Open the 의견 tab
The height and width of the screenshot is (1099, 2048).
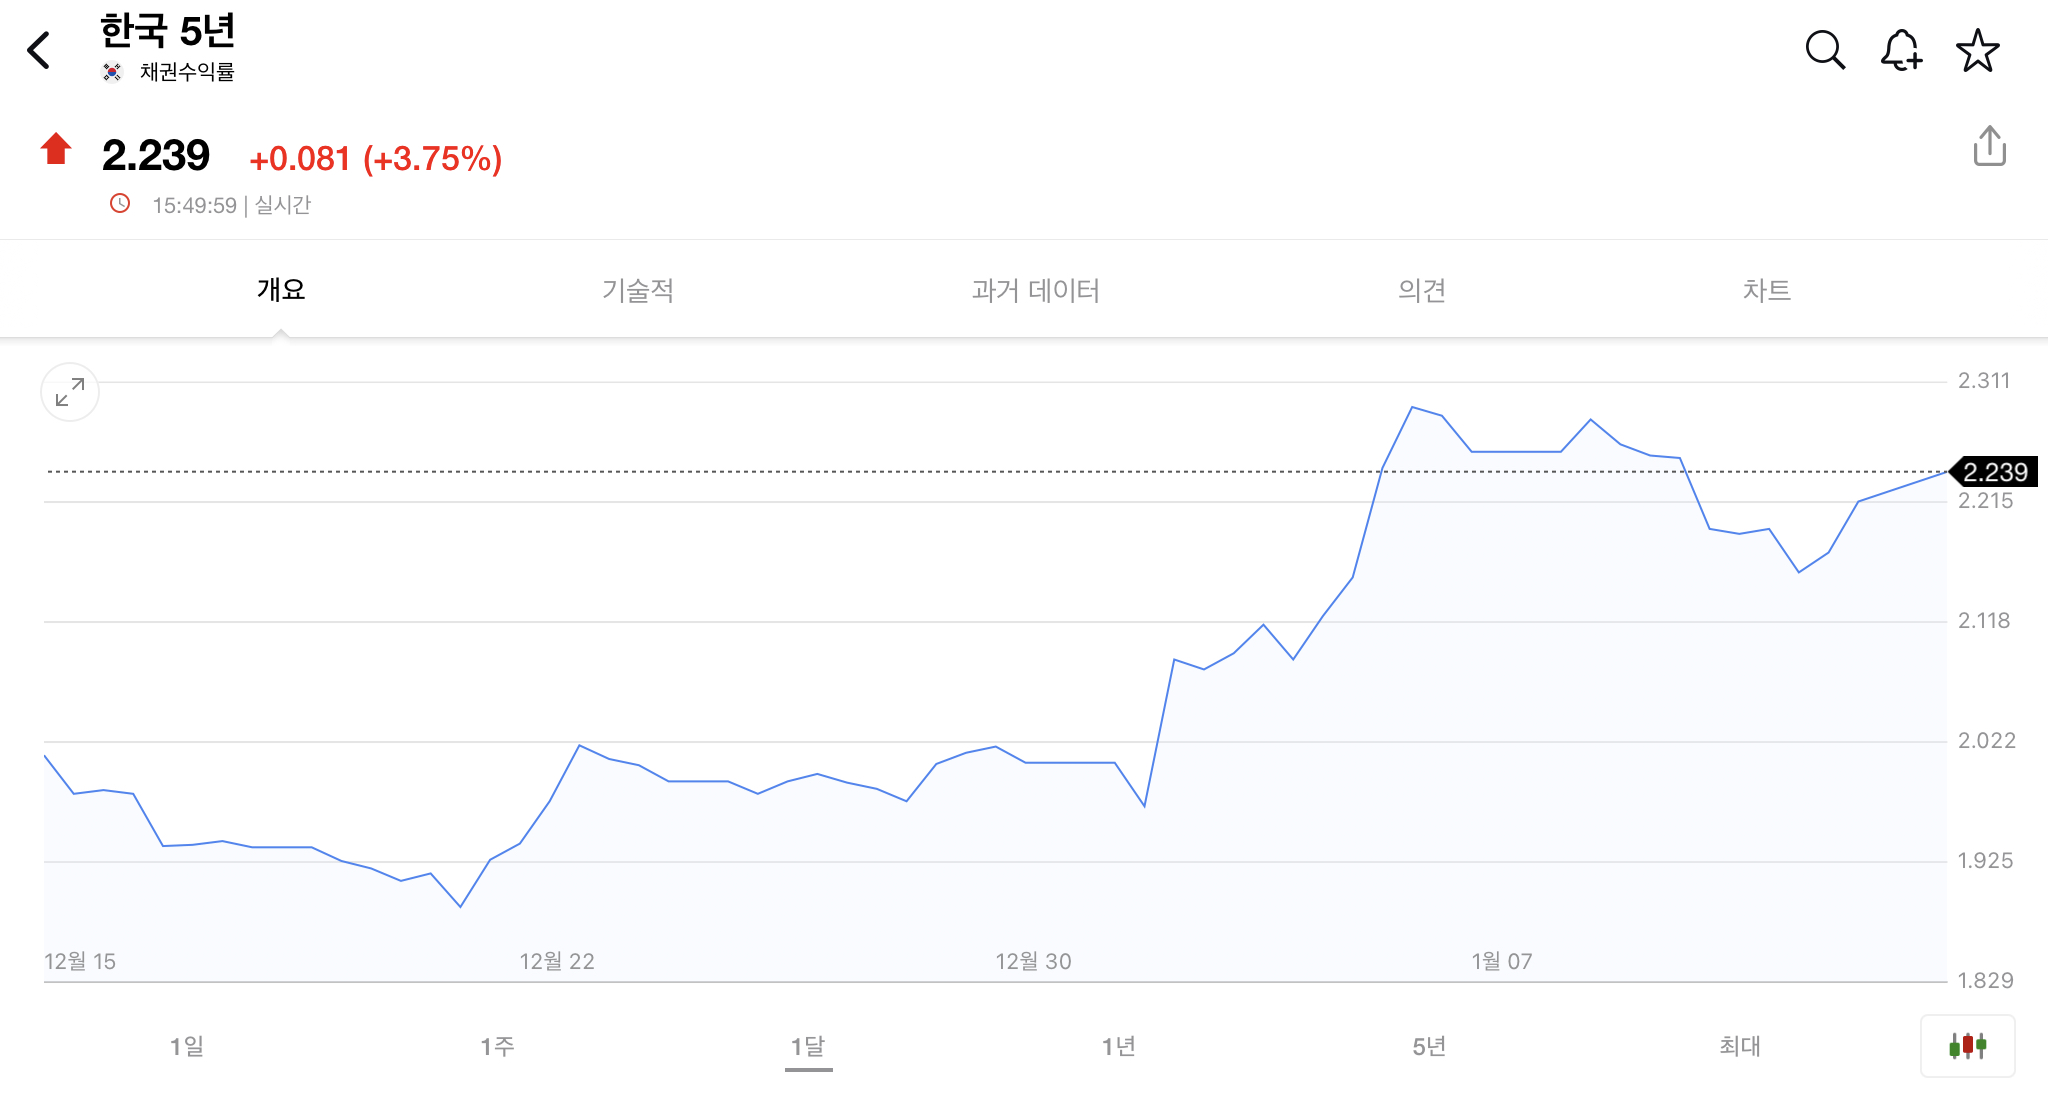coord(1422,290)
